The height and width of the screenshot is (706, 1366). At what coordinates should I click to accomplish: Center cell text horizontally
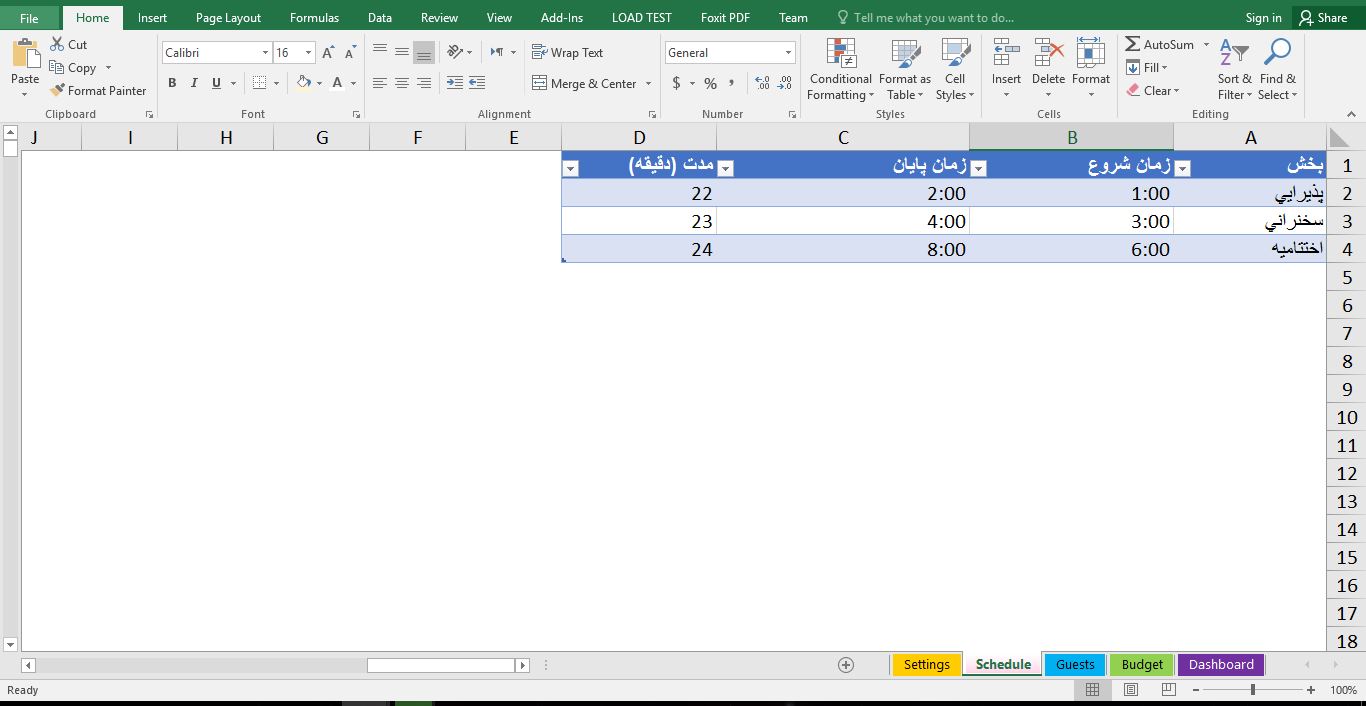pyautogui.click(x=402, y=83)
